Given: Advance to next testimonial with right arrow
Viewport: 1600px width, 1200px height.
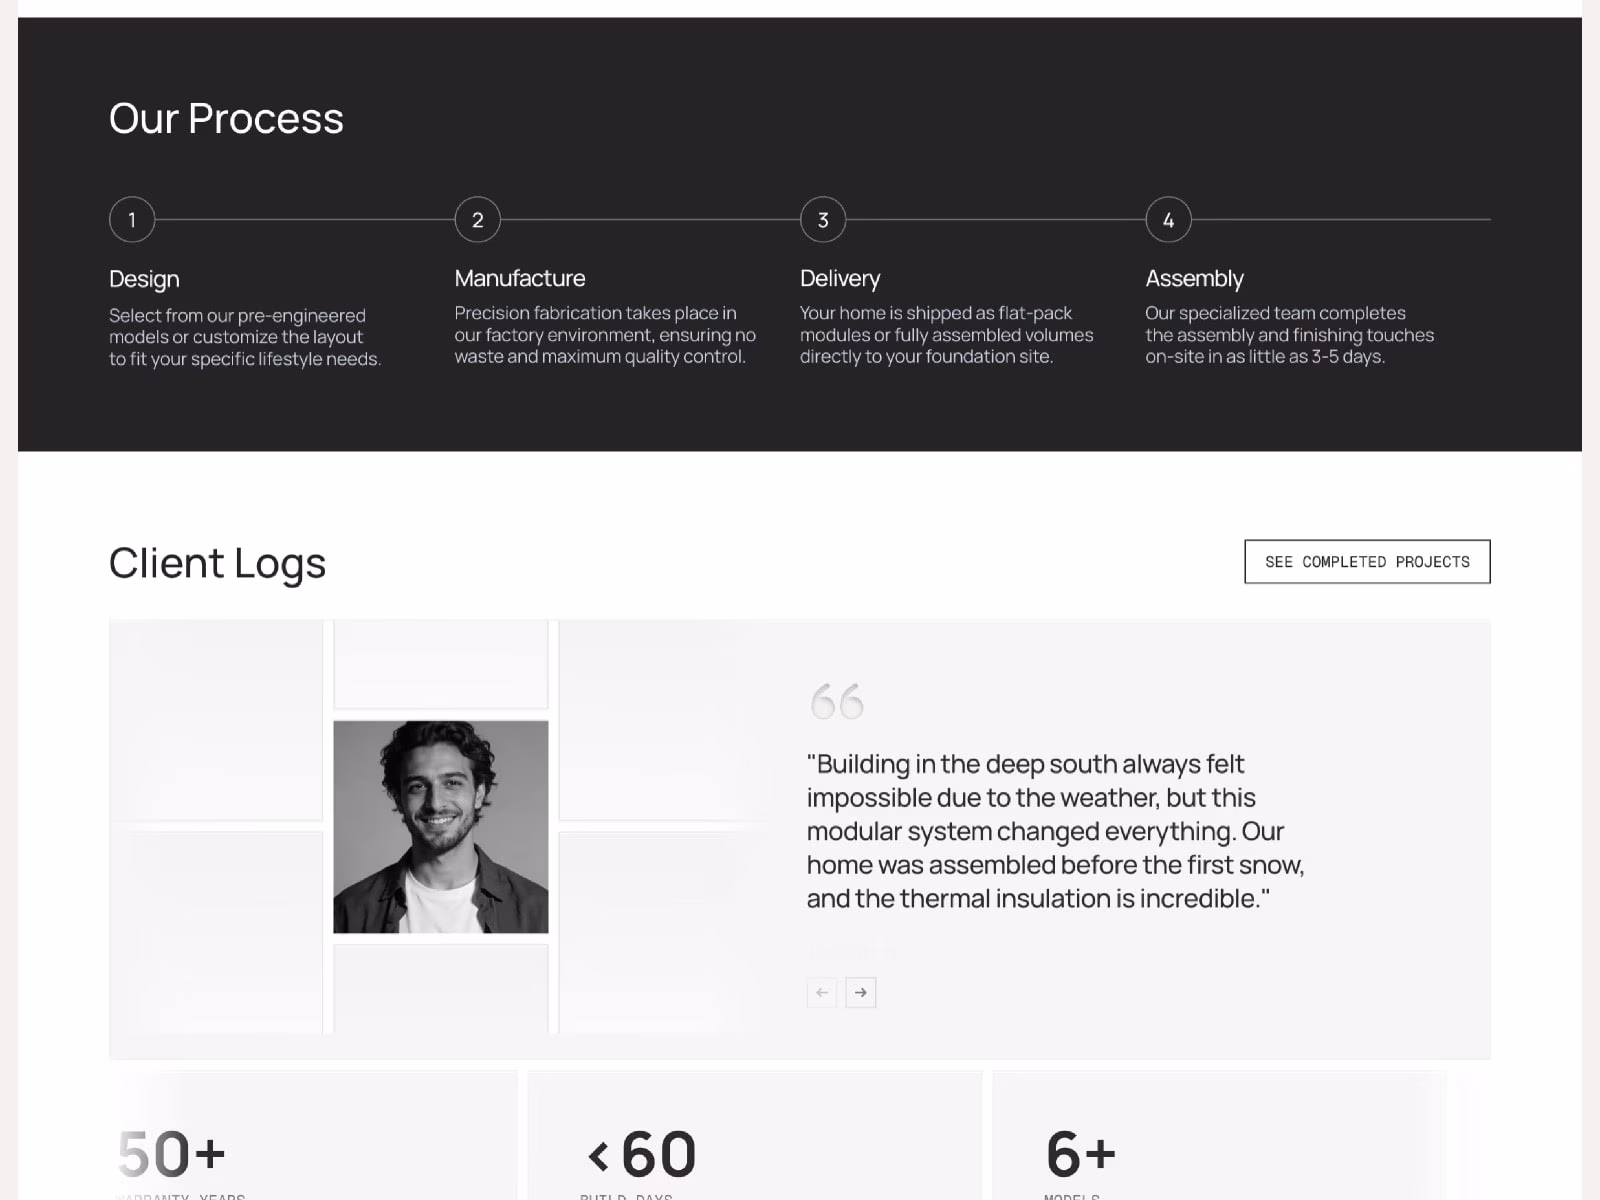Looking at the screenshot, I should tap(861, 992).
